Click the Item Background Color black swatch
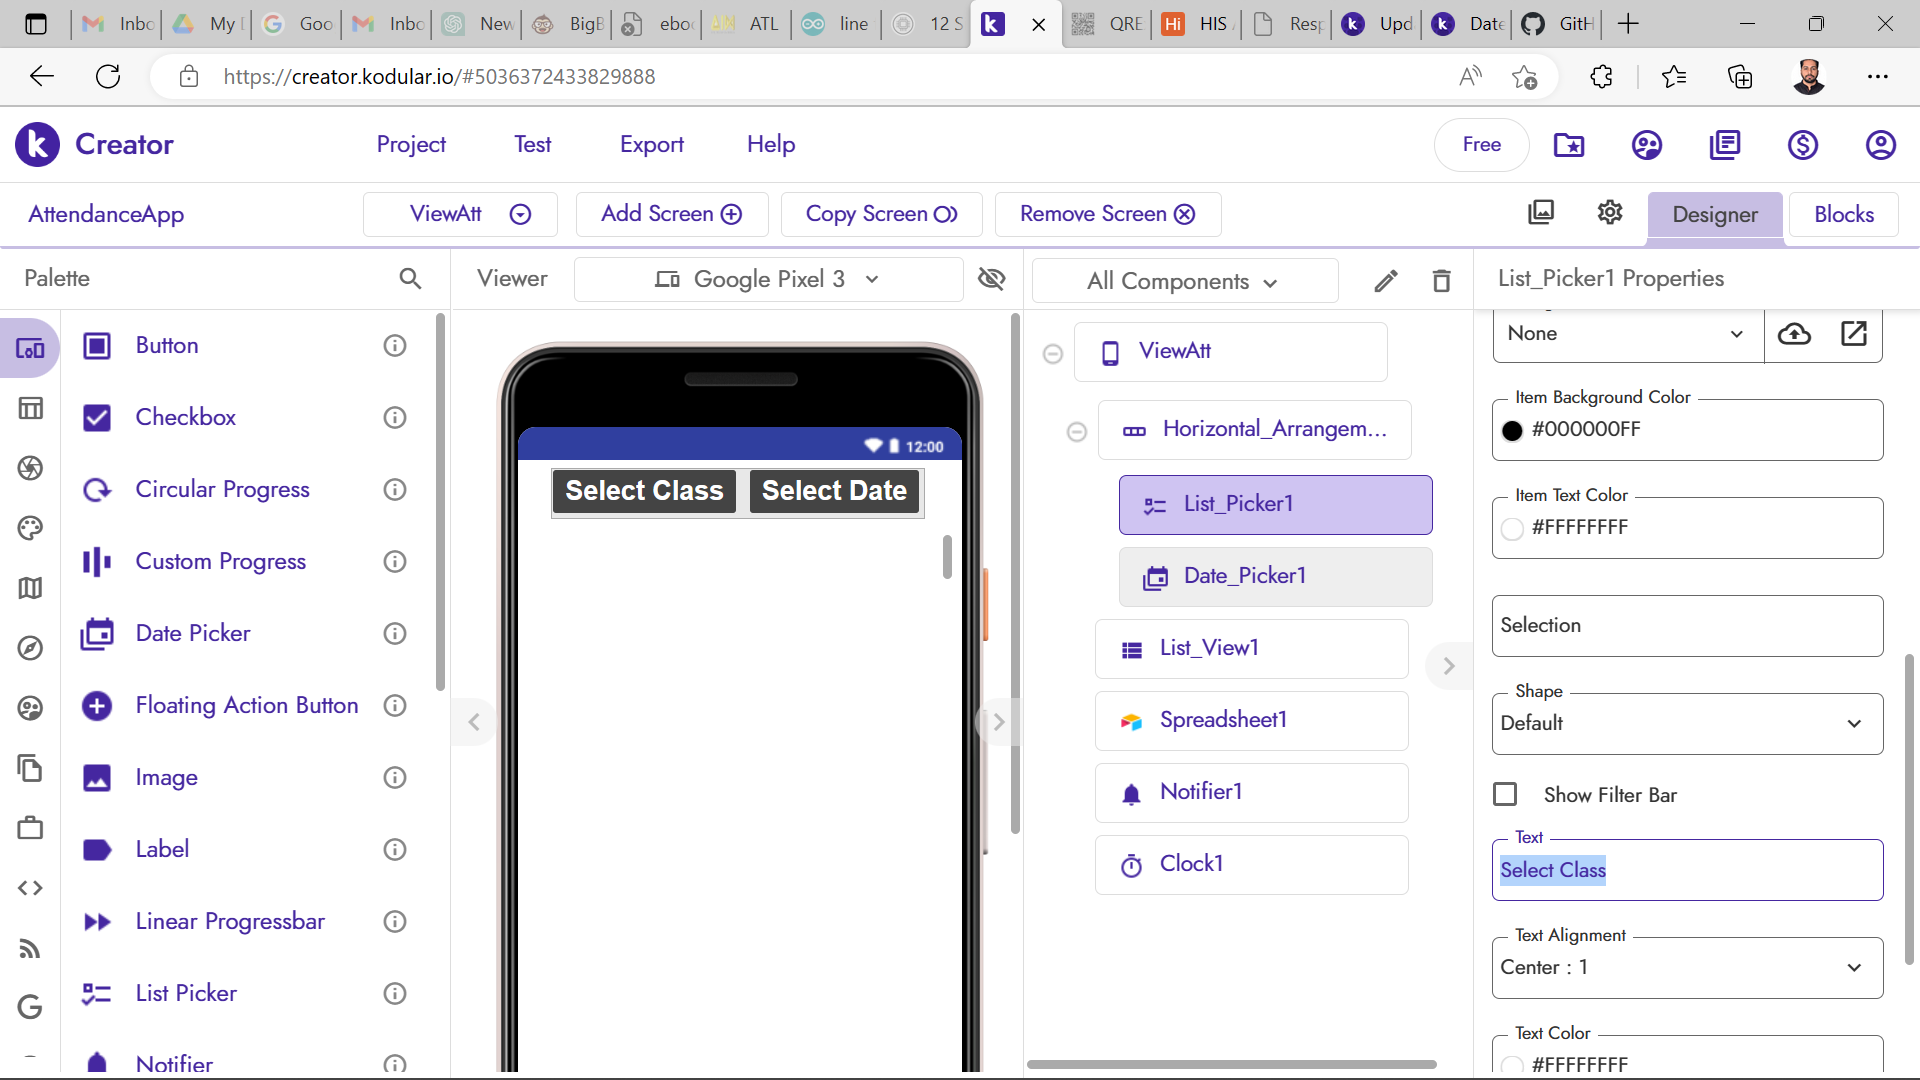1920x1080 pixels. [1512, 430]
